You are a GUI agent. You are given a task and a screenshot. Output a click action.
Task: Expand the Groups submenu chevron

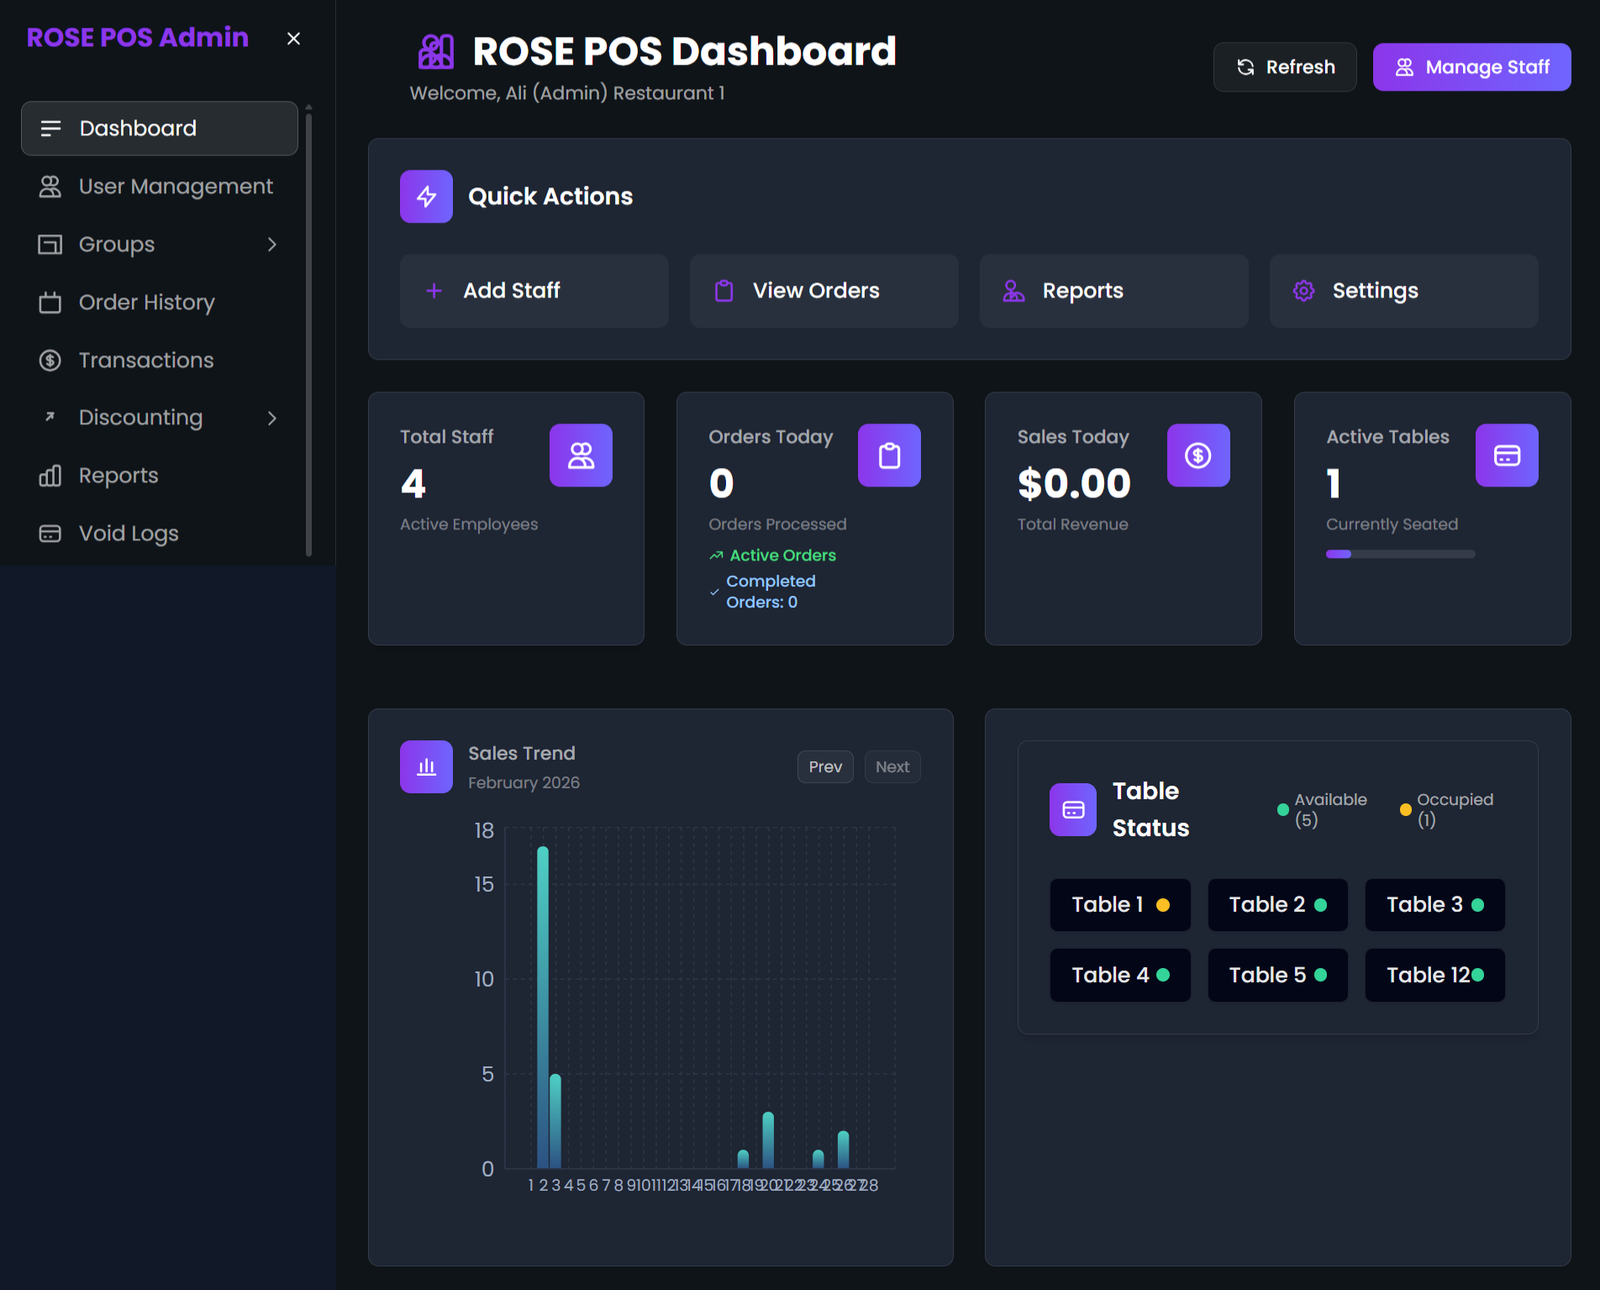point(272,245)
